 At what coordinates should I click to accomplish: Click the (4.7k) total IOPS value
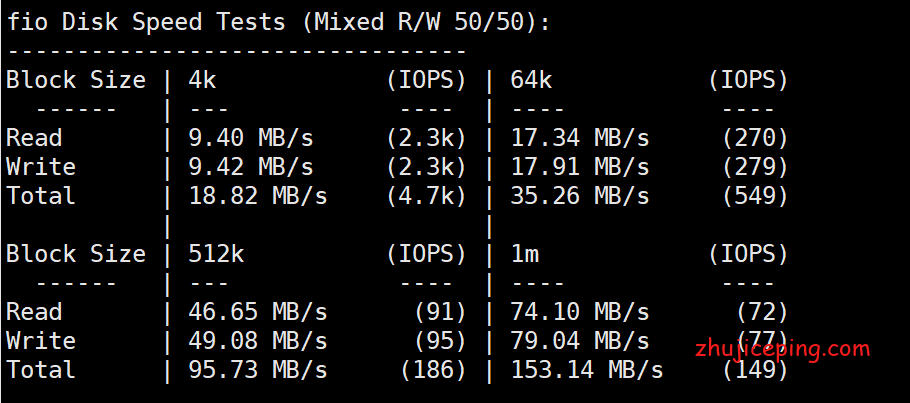427,196
